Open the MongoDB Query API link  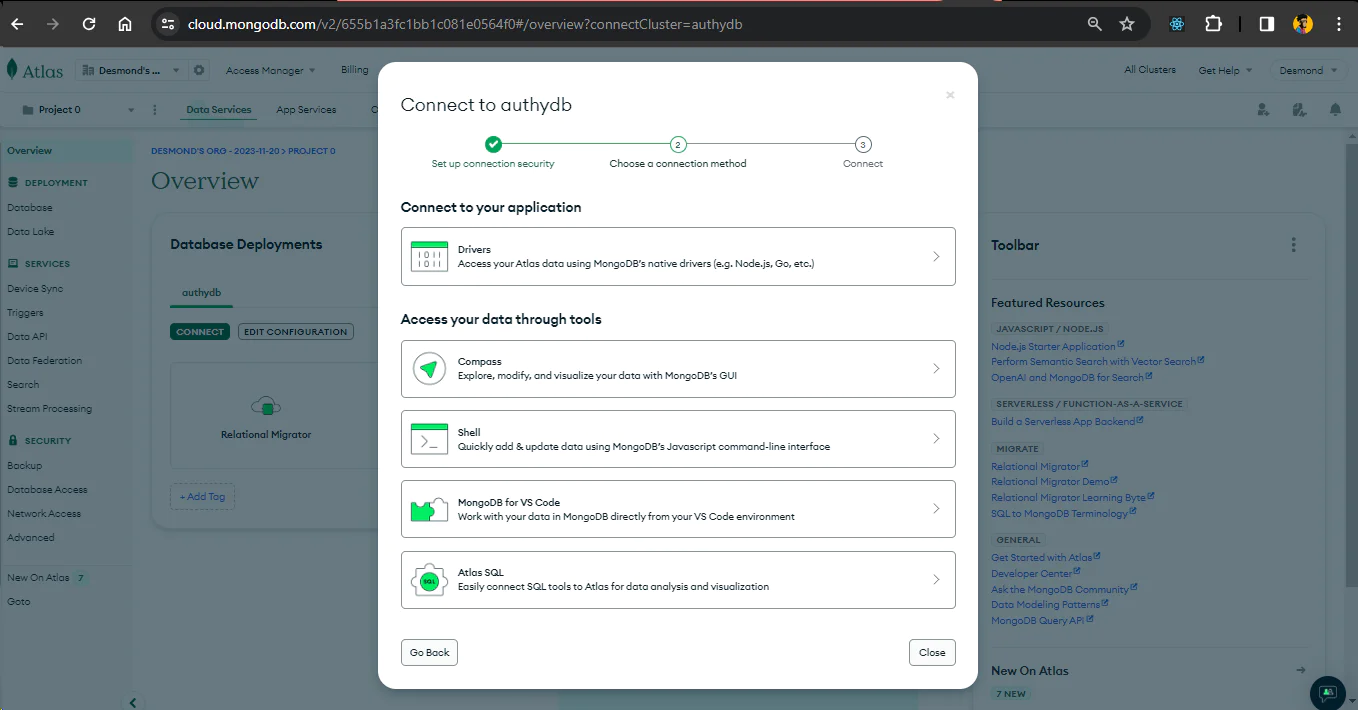(x=1042, y=620)
